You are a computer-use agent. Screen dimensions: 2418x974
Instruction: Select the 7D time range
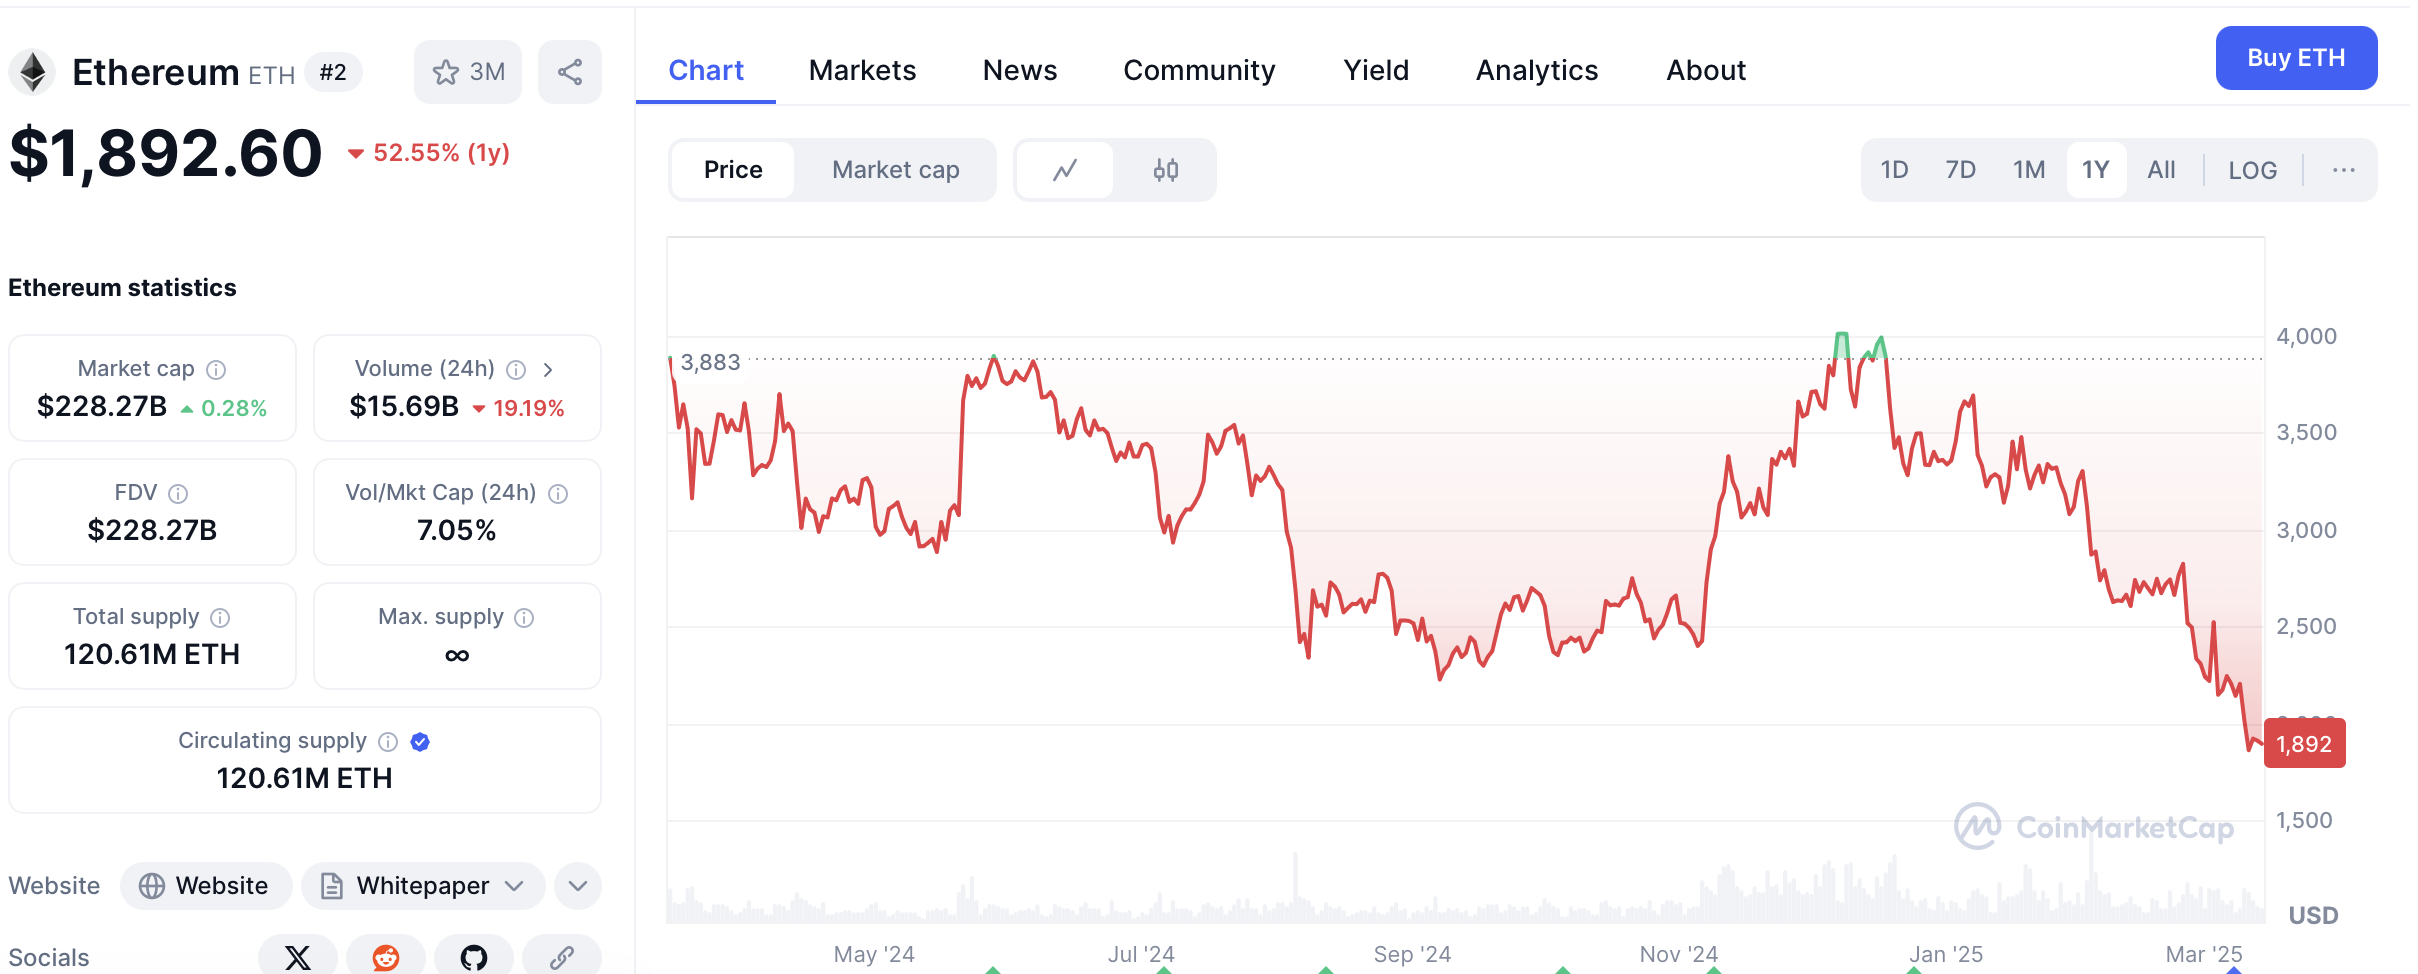[1960, 170]
